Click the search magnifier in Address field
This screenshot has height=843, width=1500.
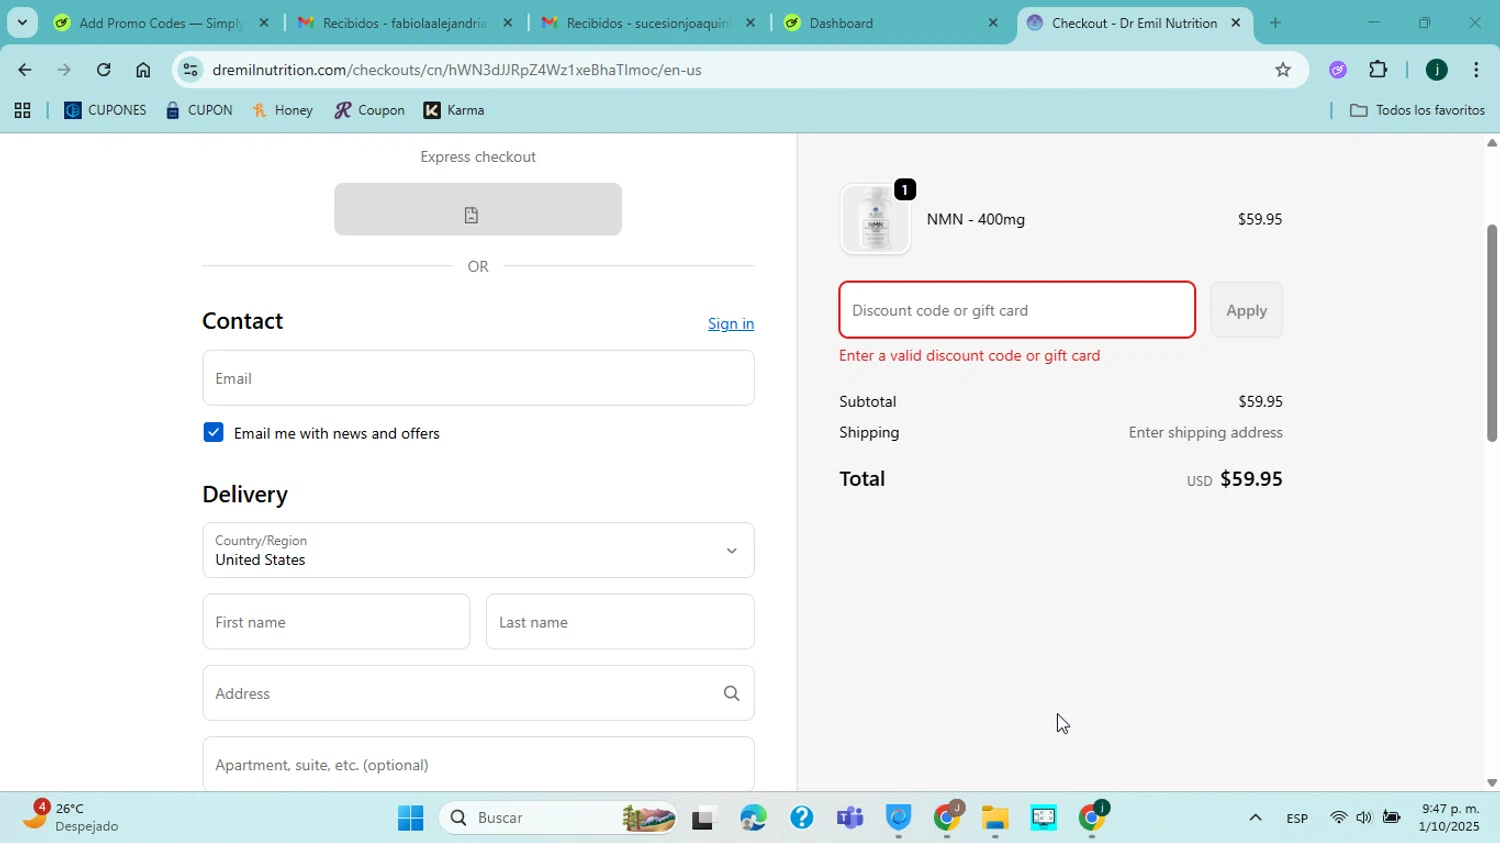pyautogui.click(x=731, y=693)
